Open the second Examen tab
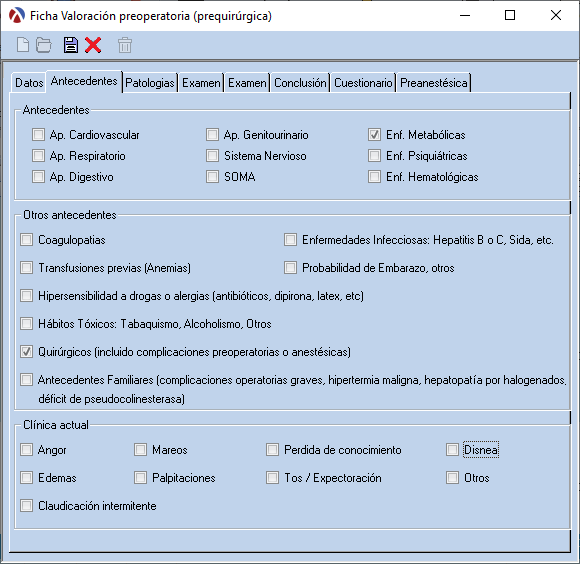The width and height of the screenshot is (580, 564). (247, 83)
